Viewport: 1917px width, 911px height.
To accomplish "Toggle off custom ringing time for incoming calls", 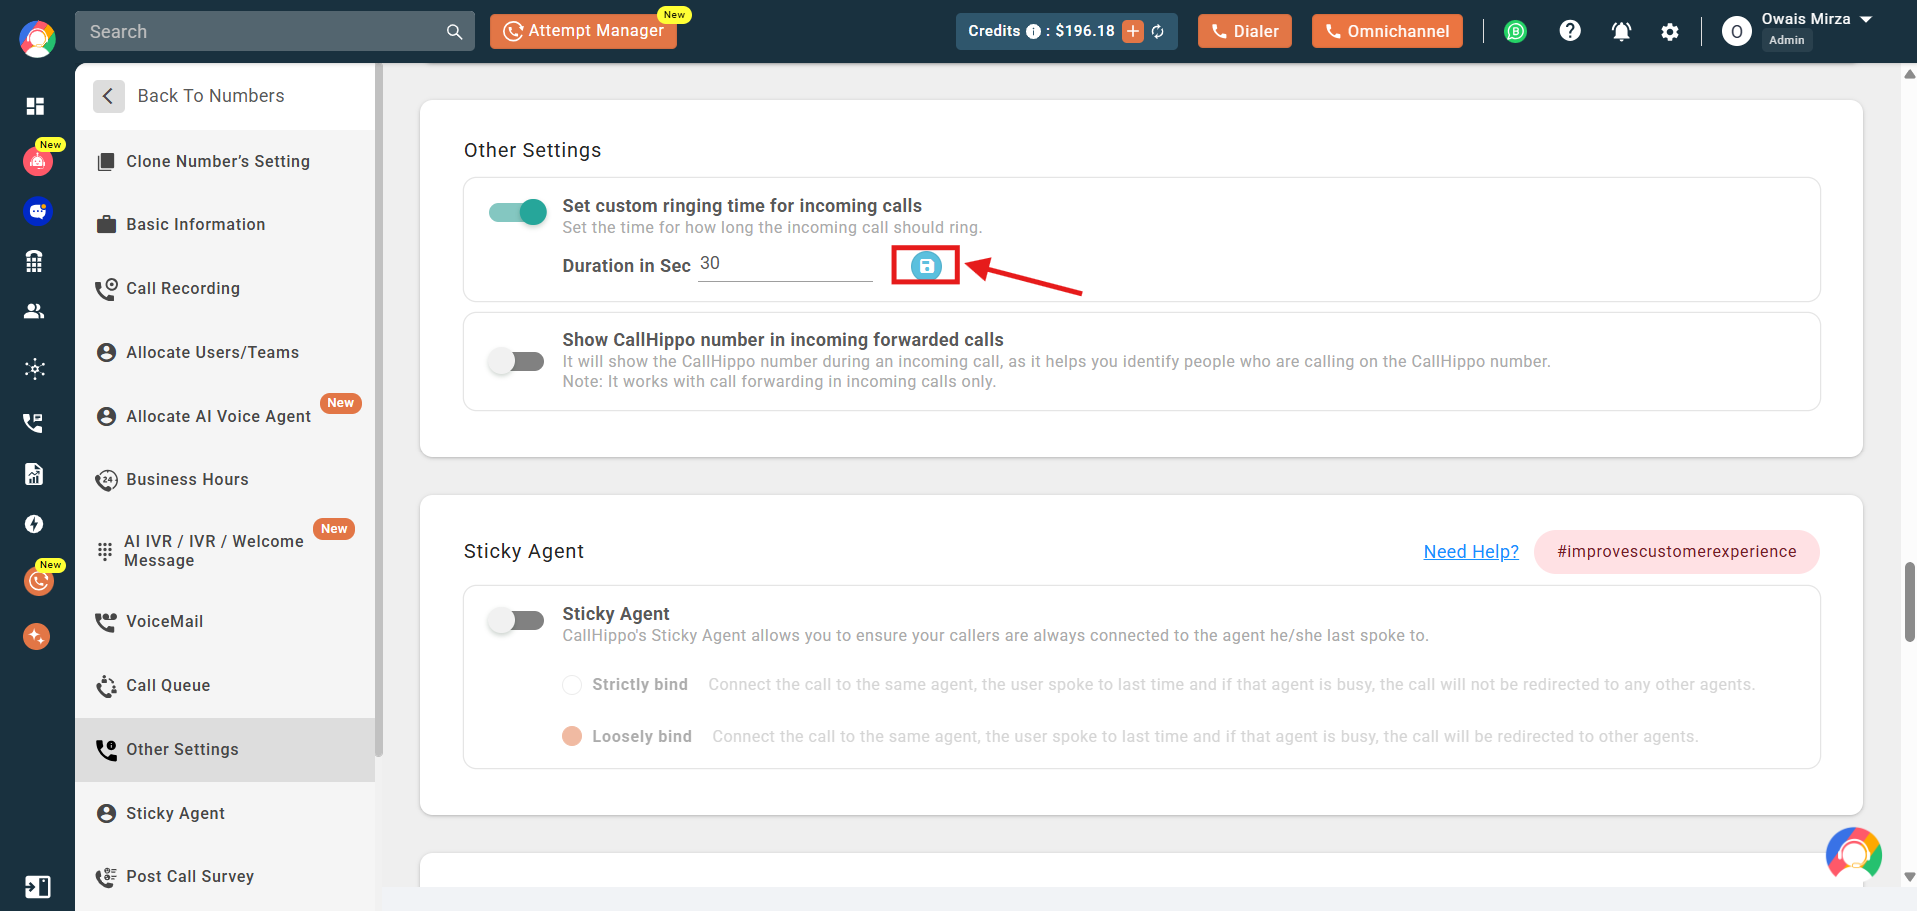I will [518, 212].
